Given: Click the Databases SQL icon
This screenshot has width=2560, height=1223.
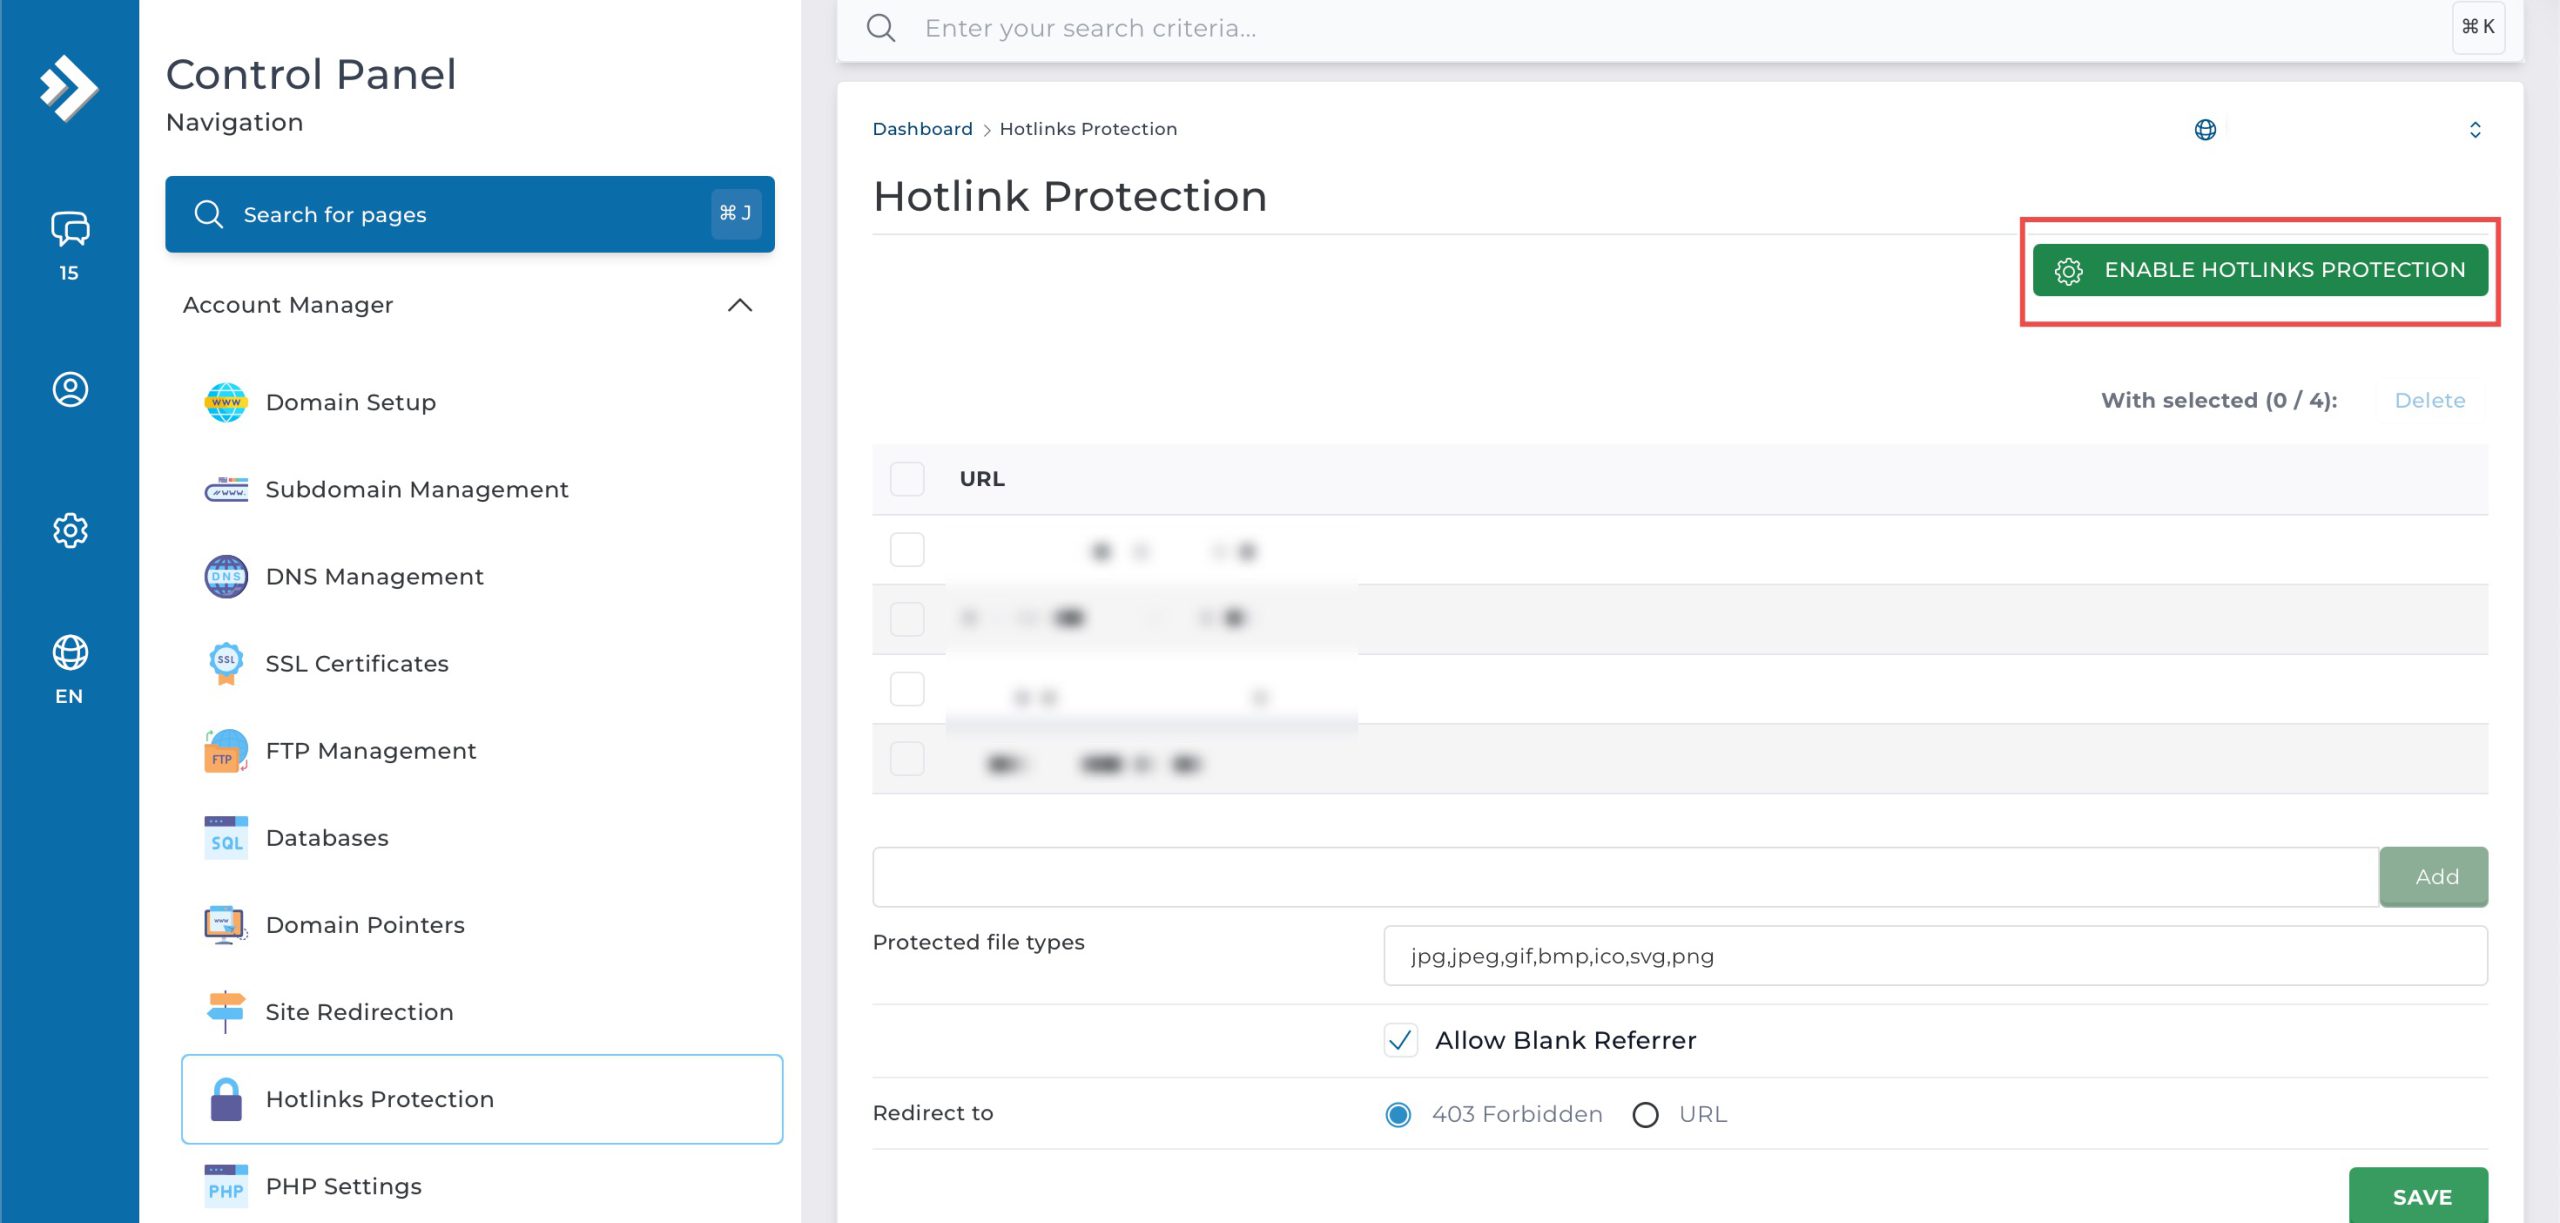Looking at the screenshot, I should coord(226,838).
